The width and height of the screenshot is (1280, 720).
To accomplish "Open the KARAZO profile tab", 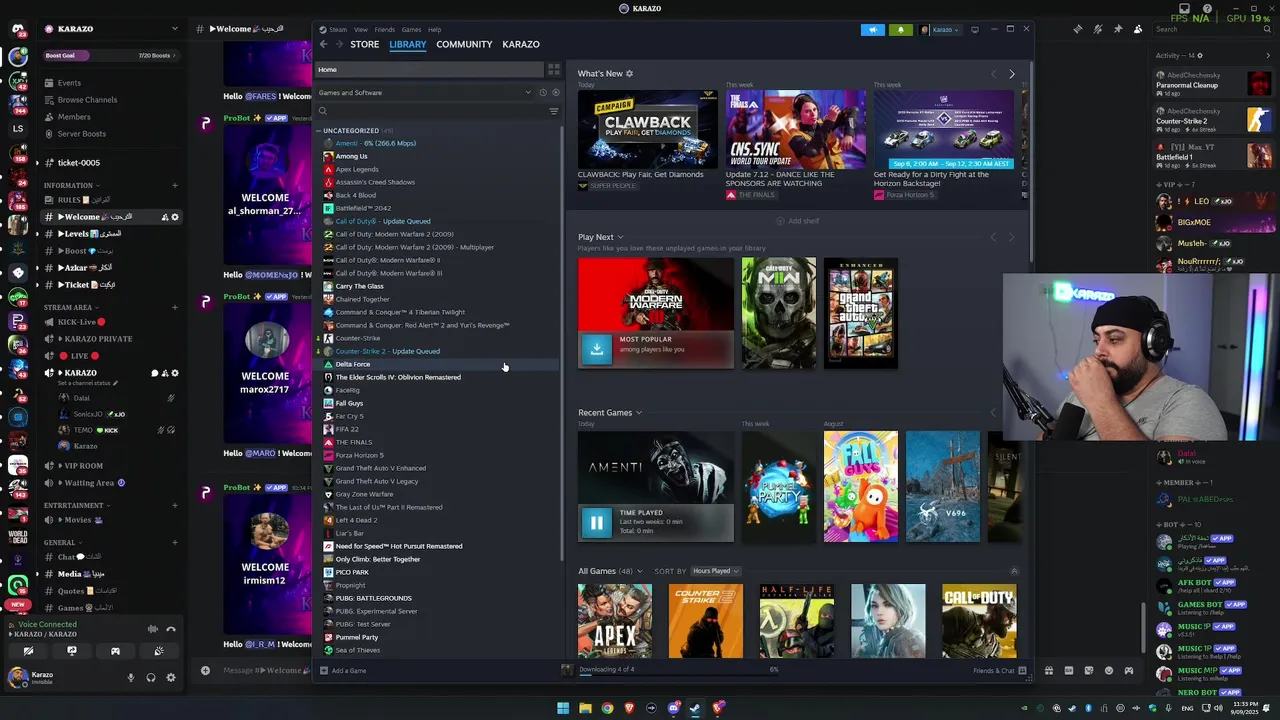I will [x=521, y=45].
